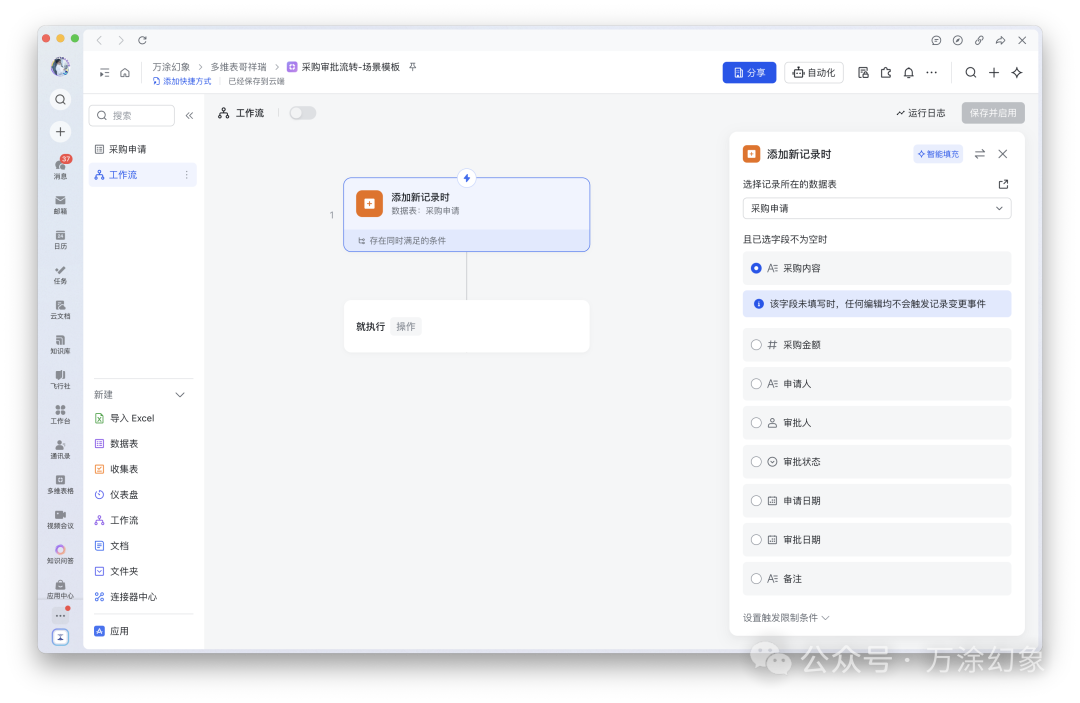Click the 分享 button
Image resolution: width=1080 pixels, height=703 pixels.
(x=749, y=72)
